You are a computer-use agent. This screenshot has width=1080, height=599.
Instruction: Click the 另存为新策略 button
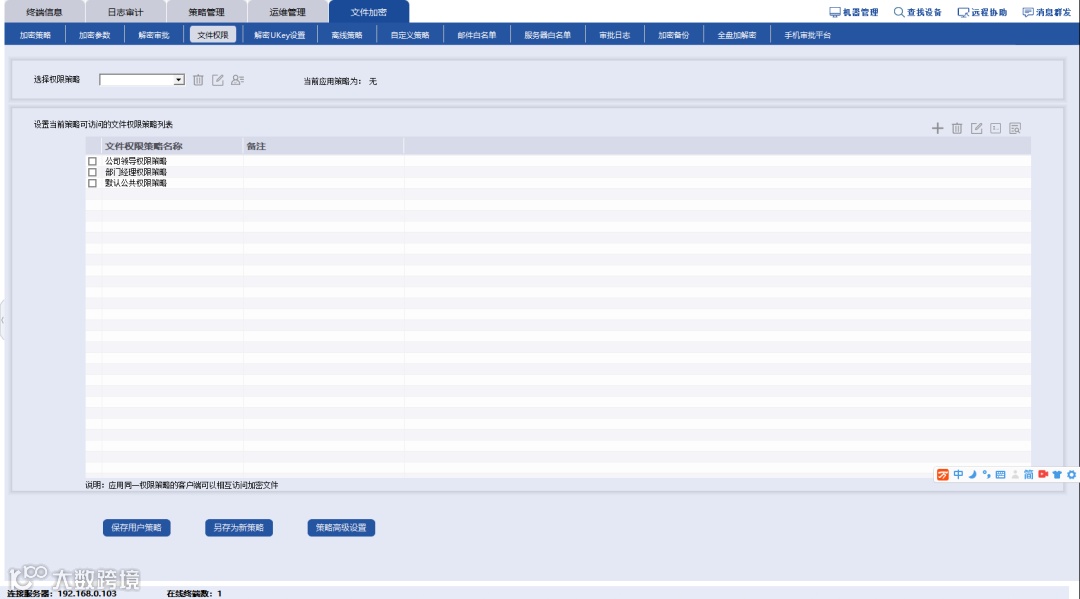[x=238, y=527]
